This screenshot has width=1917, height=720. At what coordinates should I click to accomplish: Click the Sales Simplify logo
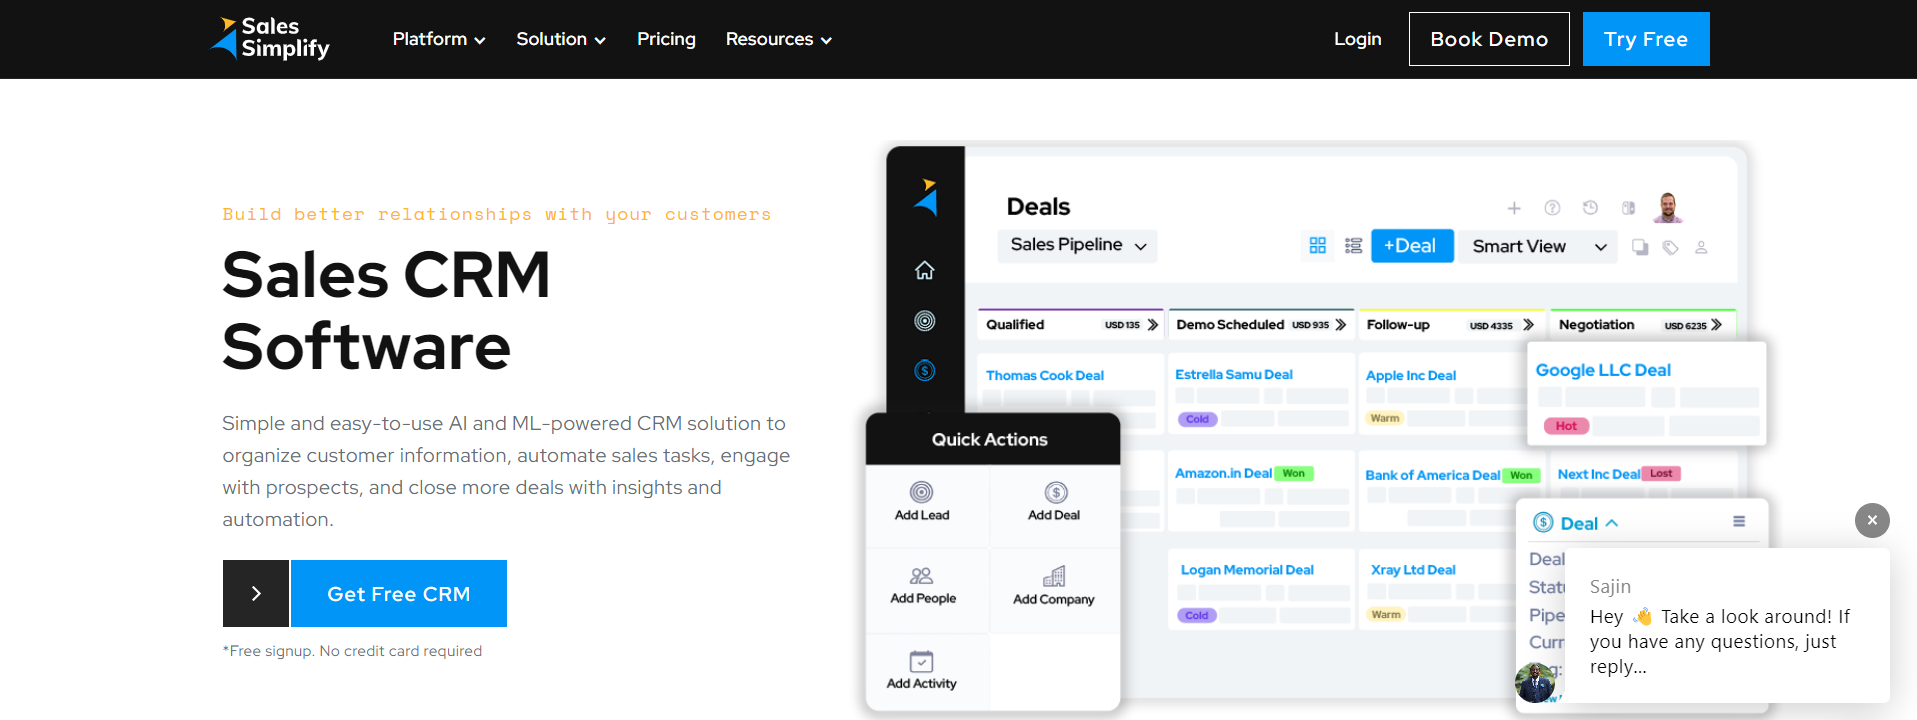(269, 38)
